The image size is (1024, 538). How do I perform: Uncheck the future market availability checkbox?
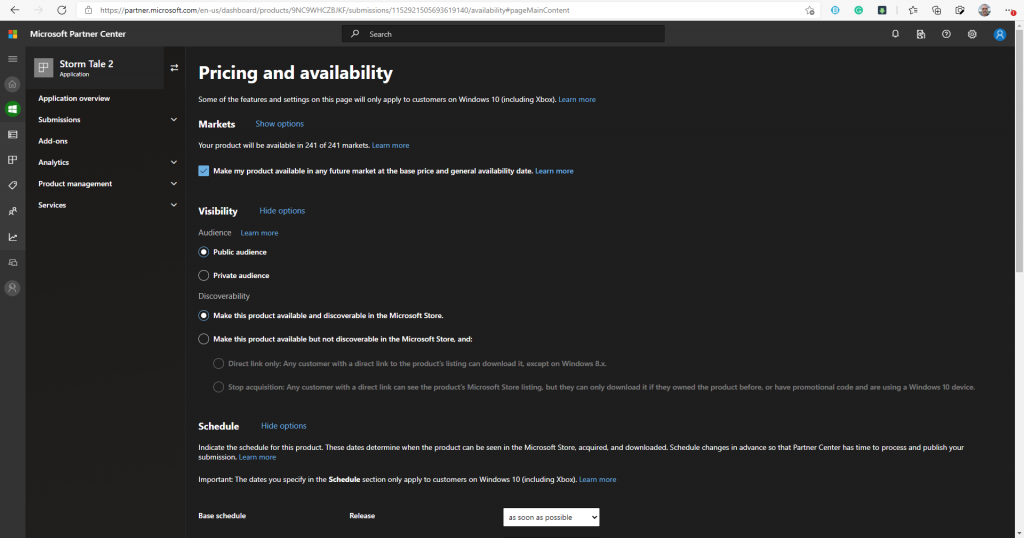click(x=204, y=171)
